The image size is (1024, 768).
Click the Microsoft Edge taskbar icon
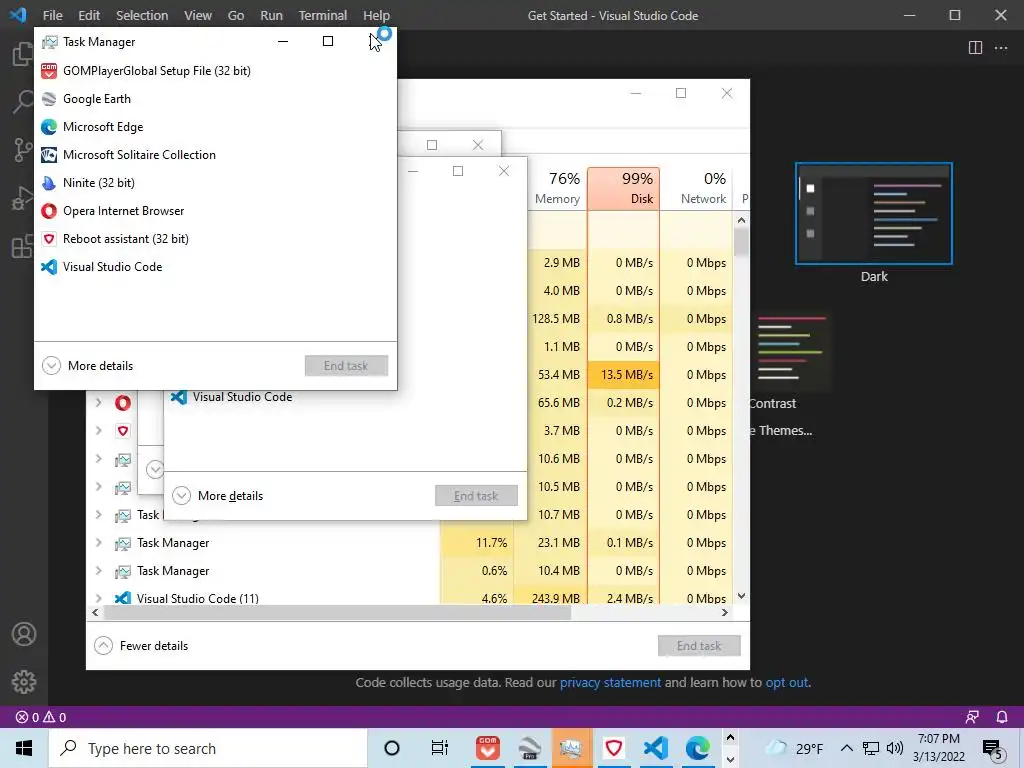click(x=697, y=748)
